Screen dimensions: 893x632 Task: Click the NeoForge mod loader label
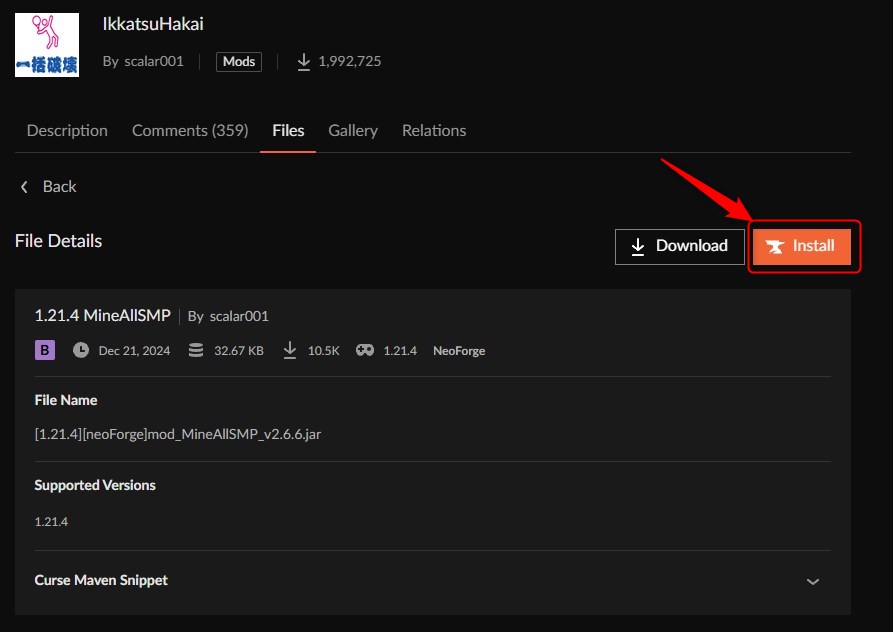click(x=459, y=351)
